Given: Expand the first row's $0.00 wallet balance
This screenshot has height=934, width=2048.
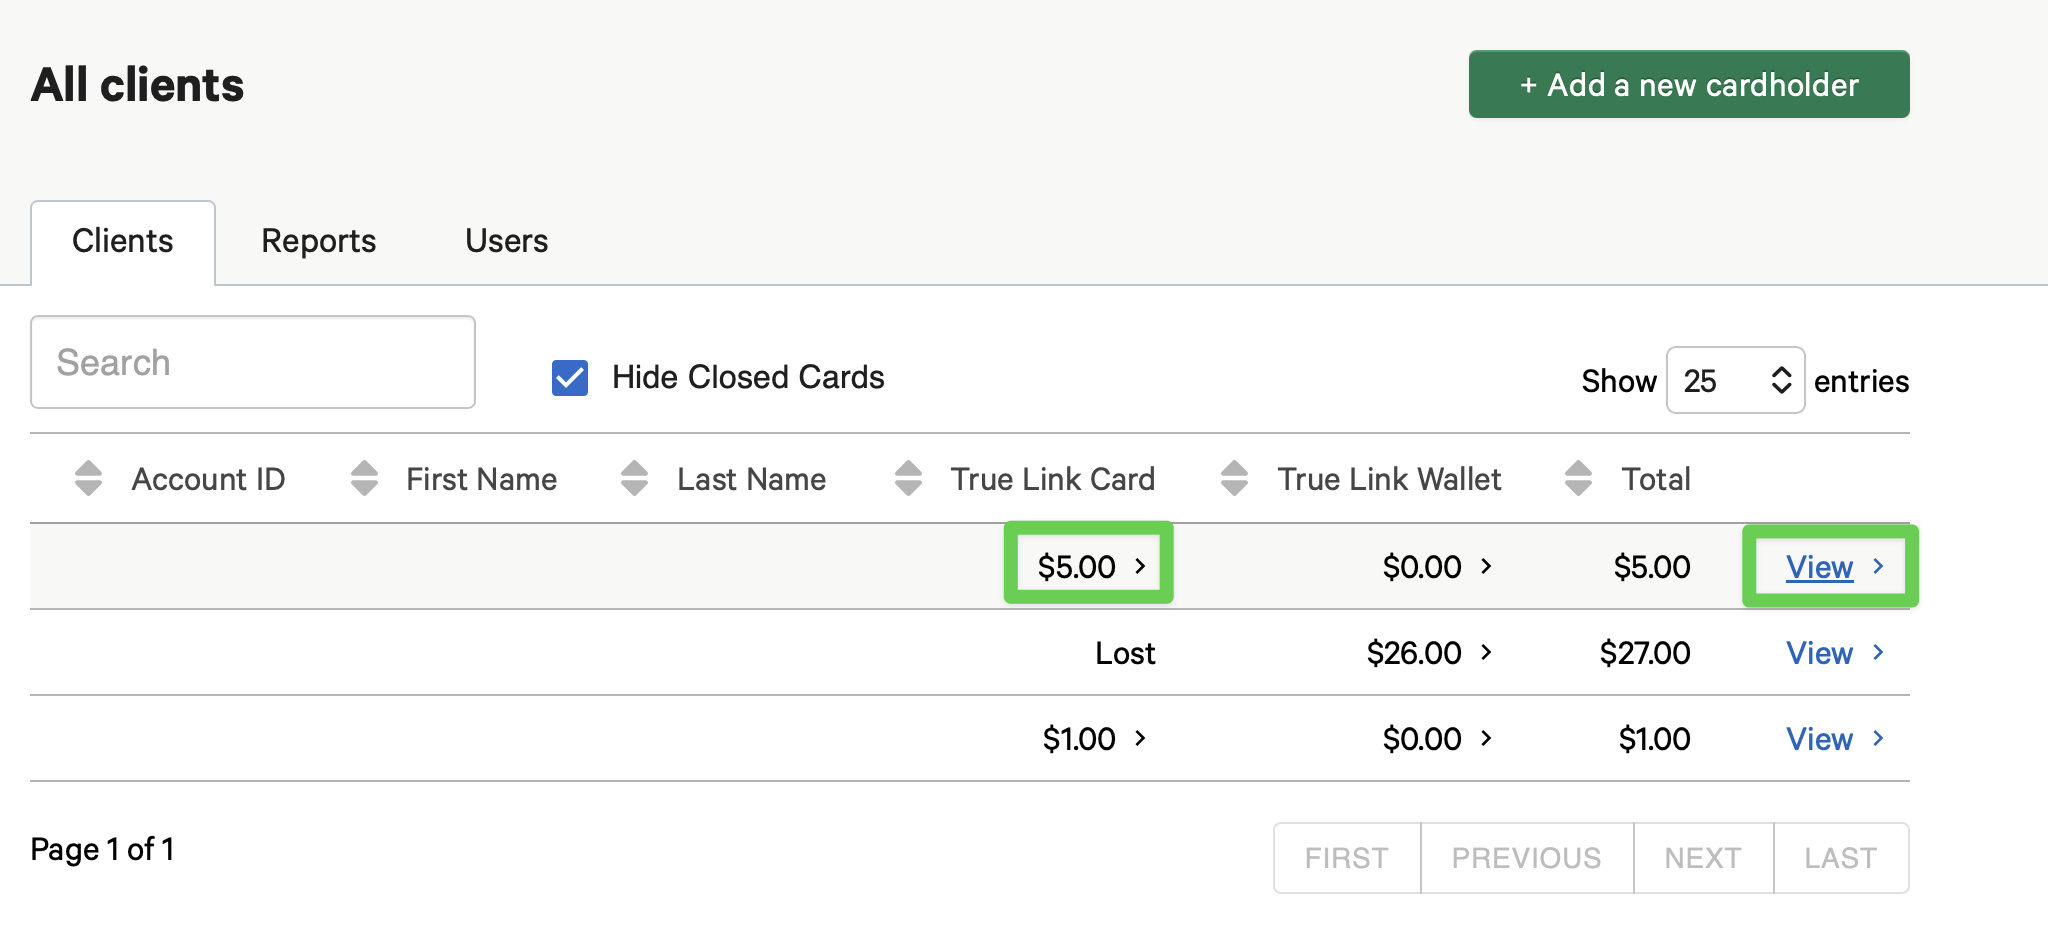Looking at the screenshot, I should [1436, 567].
